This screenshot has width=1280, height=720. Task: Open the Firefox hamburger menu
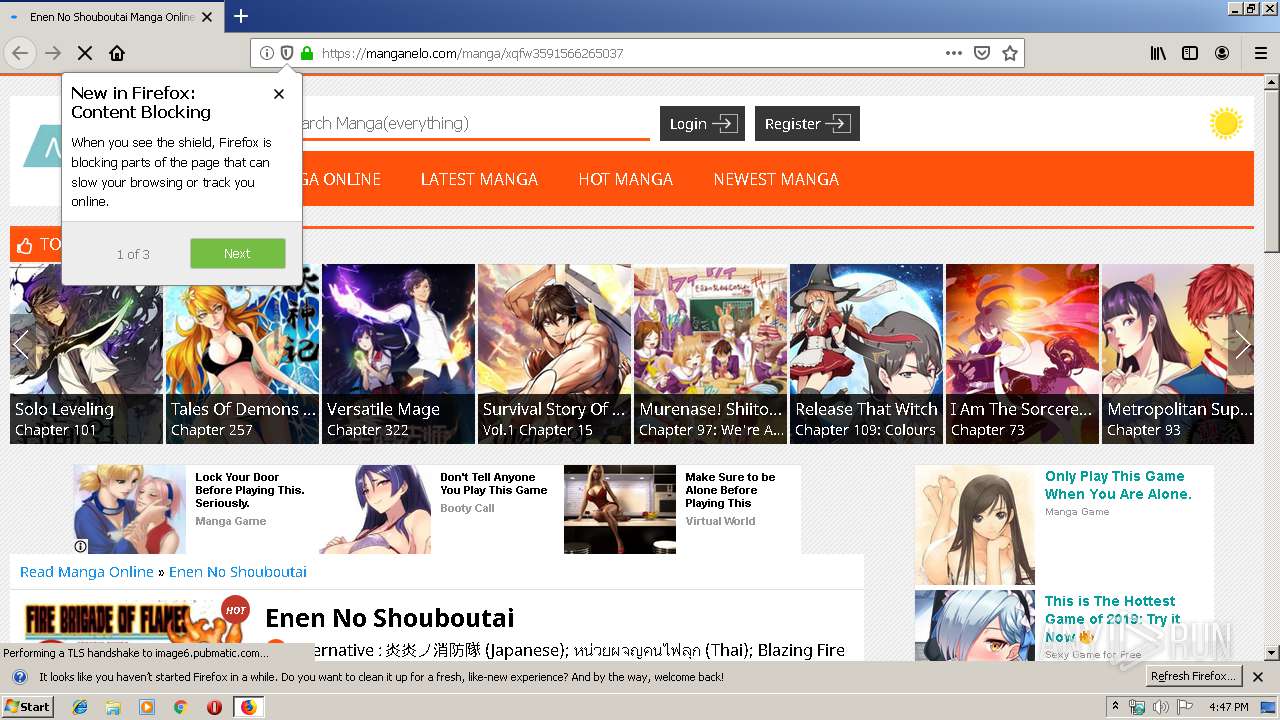[x=1261, y=53]
